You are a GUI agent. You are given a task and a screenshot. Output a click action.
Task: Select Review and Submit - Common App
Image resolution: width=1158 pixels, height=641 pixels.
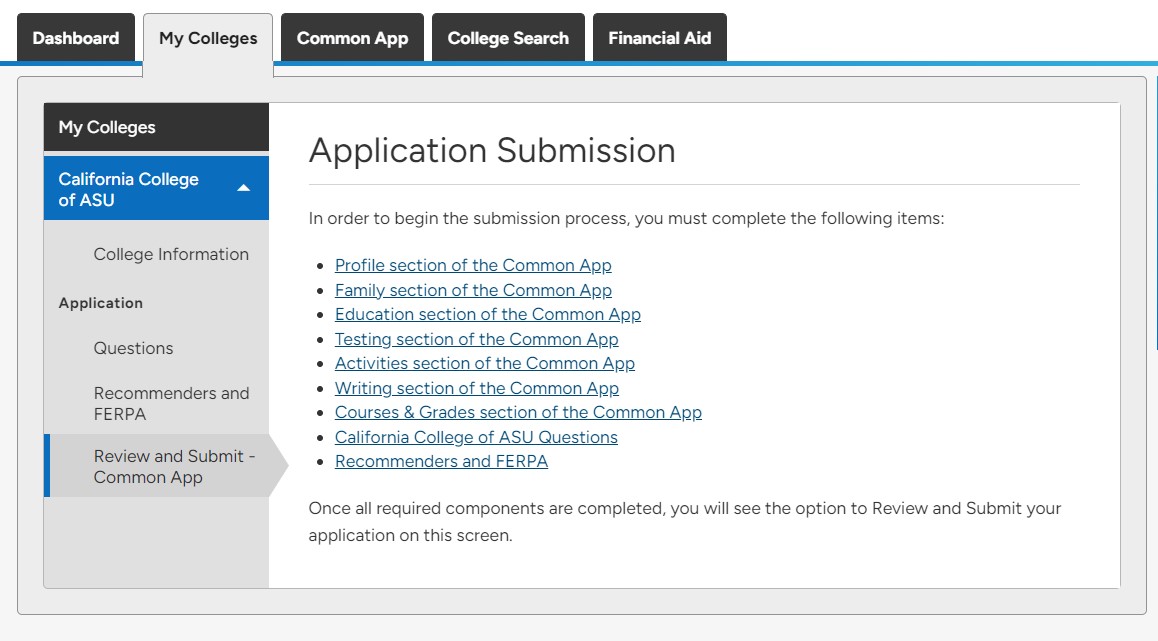pos(173,466)
